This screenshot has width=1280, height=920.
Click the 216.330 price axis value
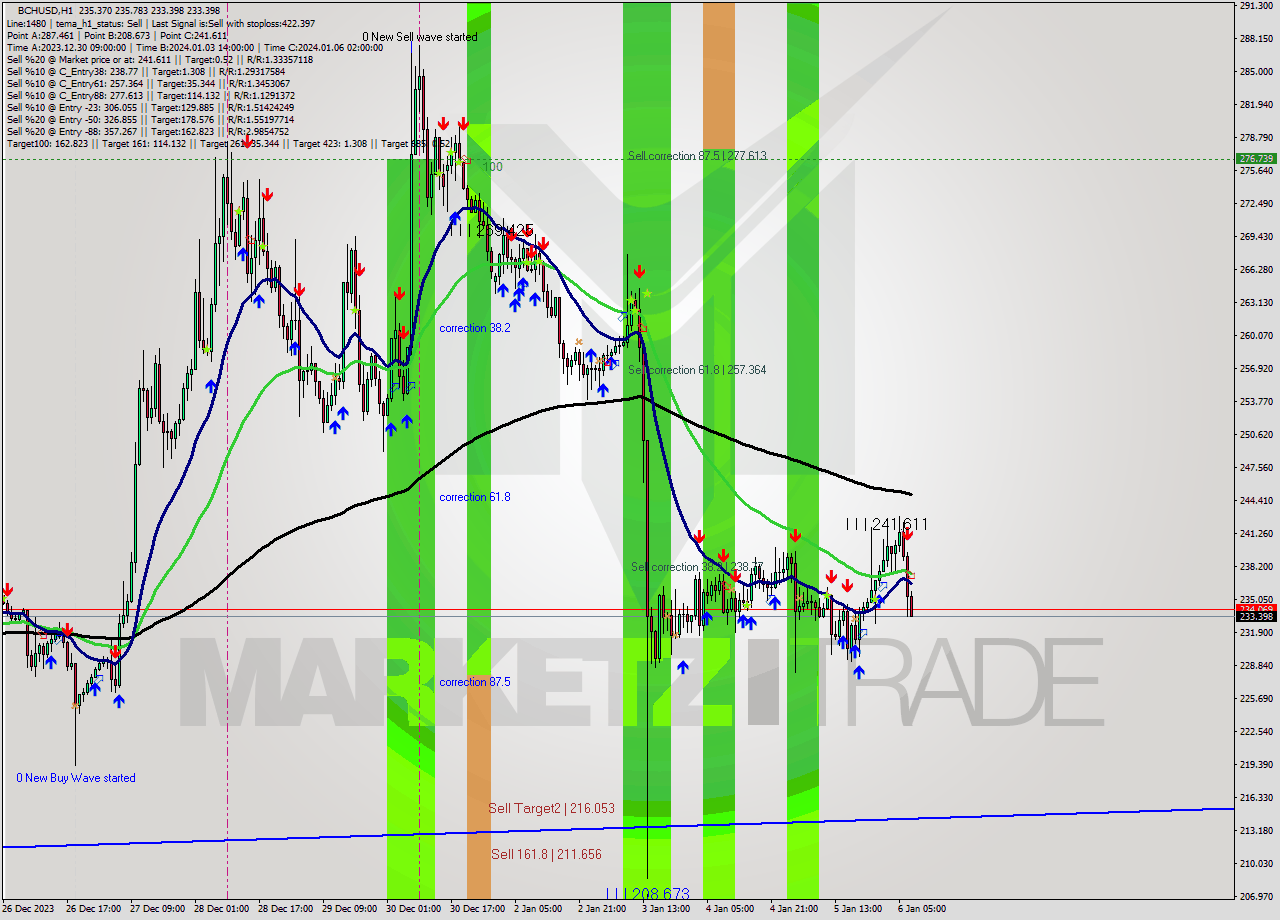1255,797
